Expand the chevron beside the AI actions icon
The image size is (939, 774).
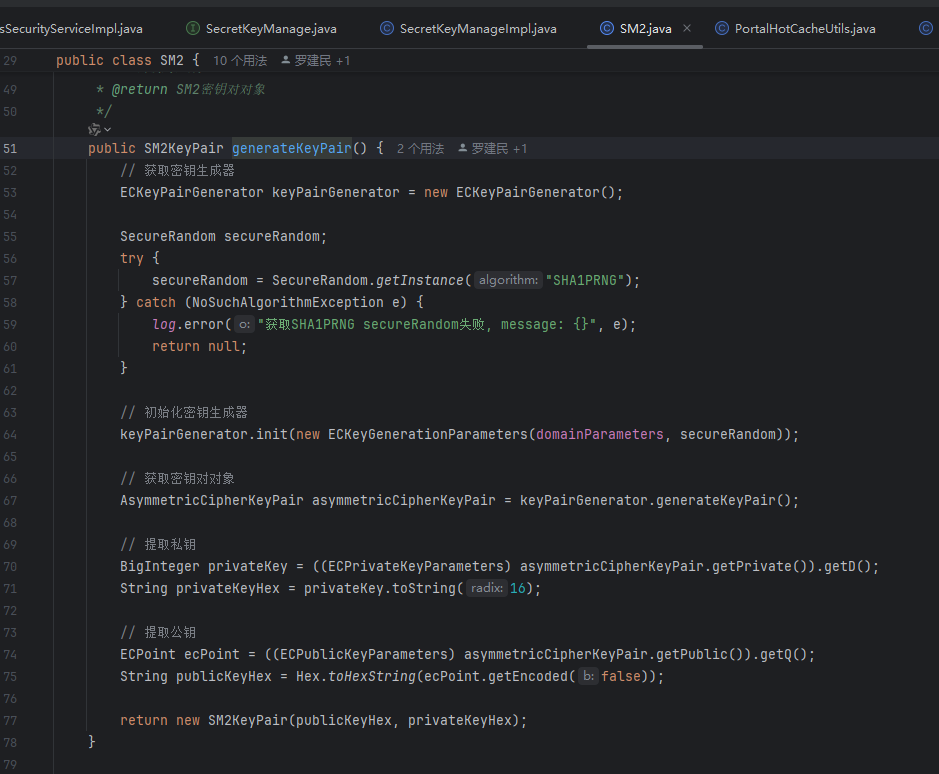coord(107,129)
